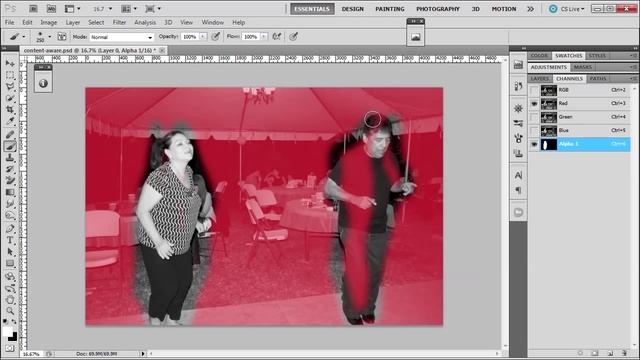The width and height of the screenshot is (640, 360).
Task: Select the Zoom tool
Action: [10, 311]
